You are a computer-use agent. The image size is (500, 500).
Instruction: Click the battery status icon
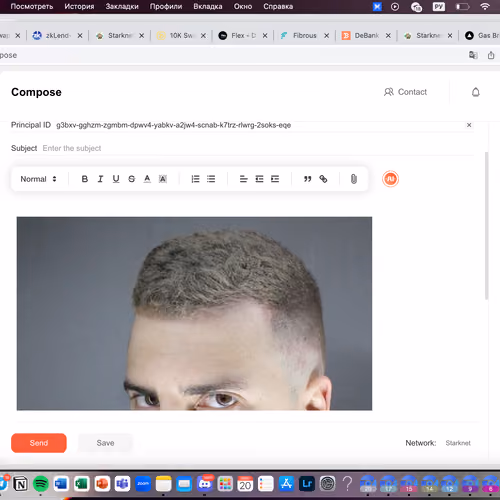coord(462,7)
